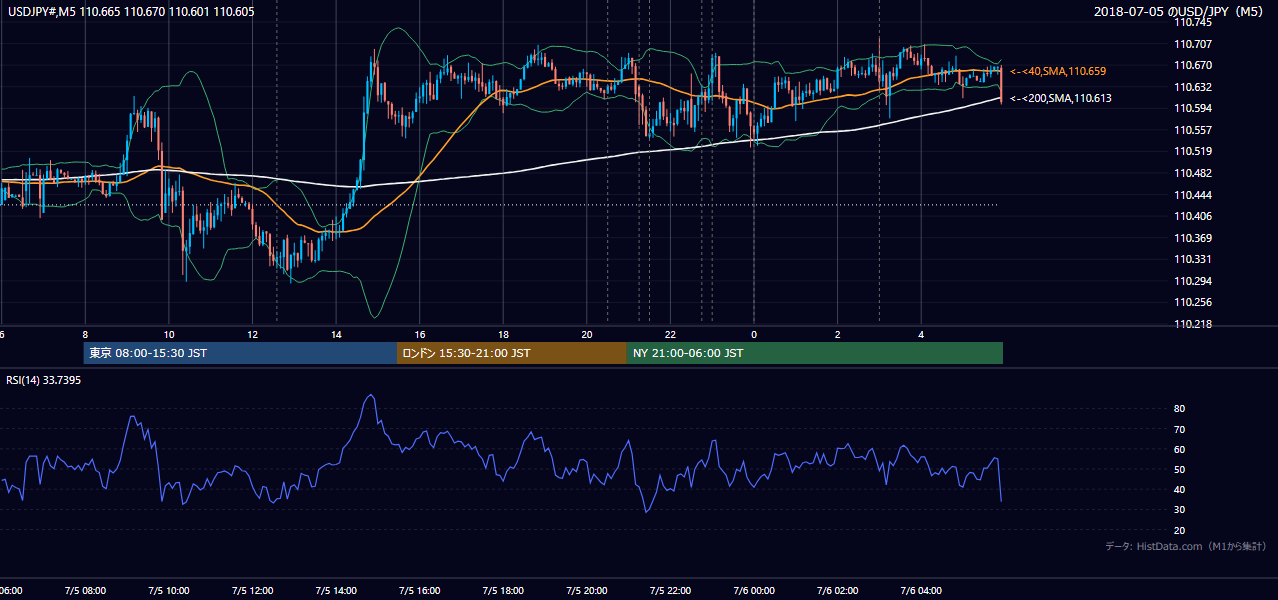Click price axis value 110.294

click(x=1192, y=281)
